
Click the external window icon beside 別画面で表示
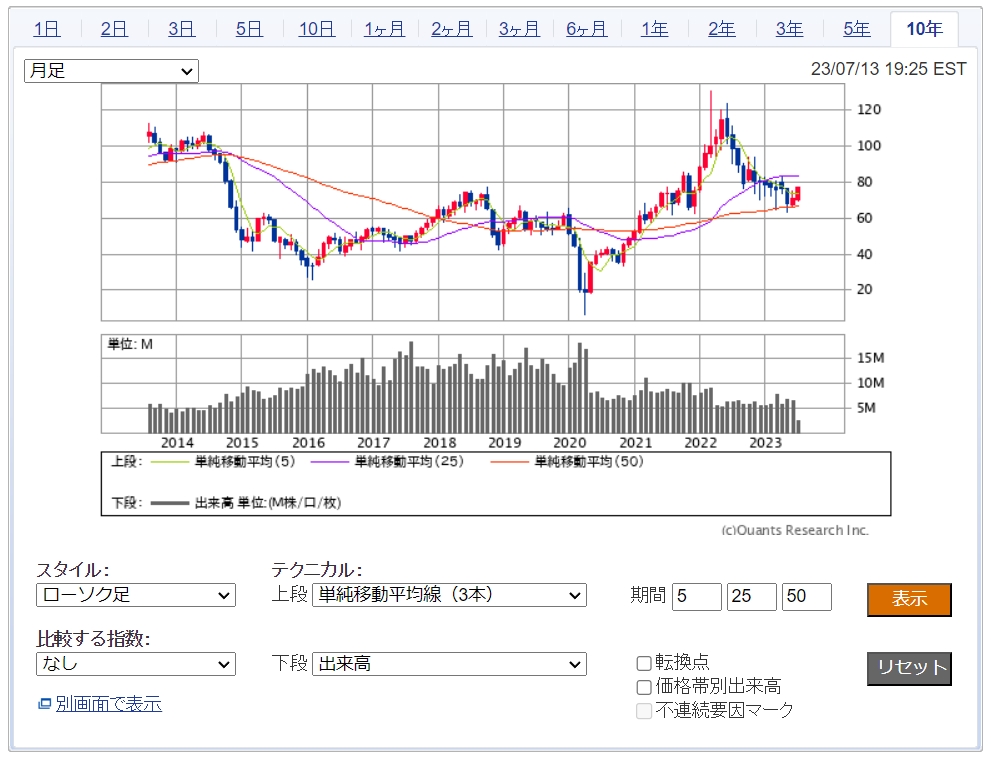point(44,704)
